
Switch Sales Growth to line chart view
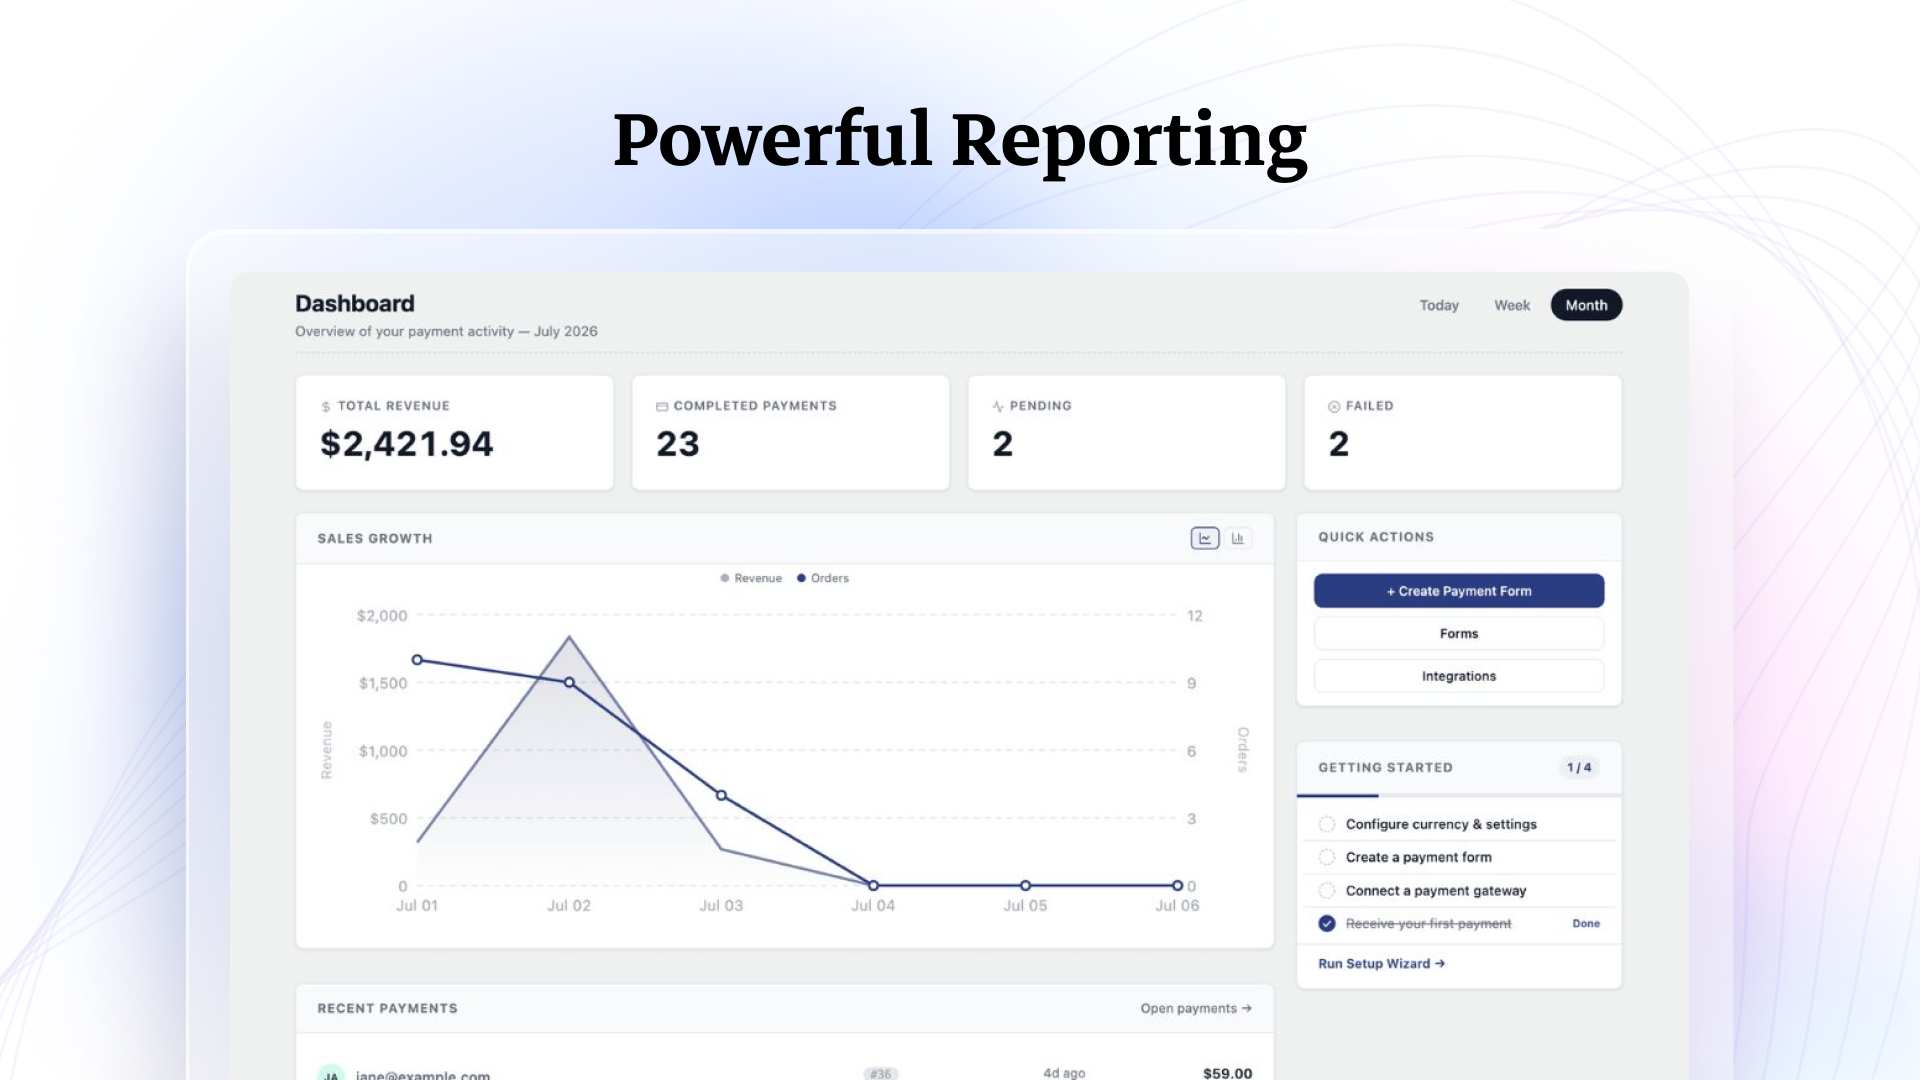coord(1205,538)
